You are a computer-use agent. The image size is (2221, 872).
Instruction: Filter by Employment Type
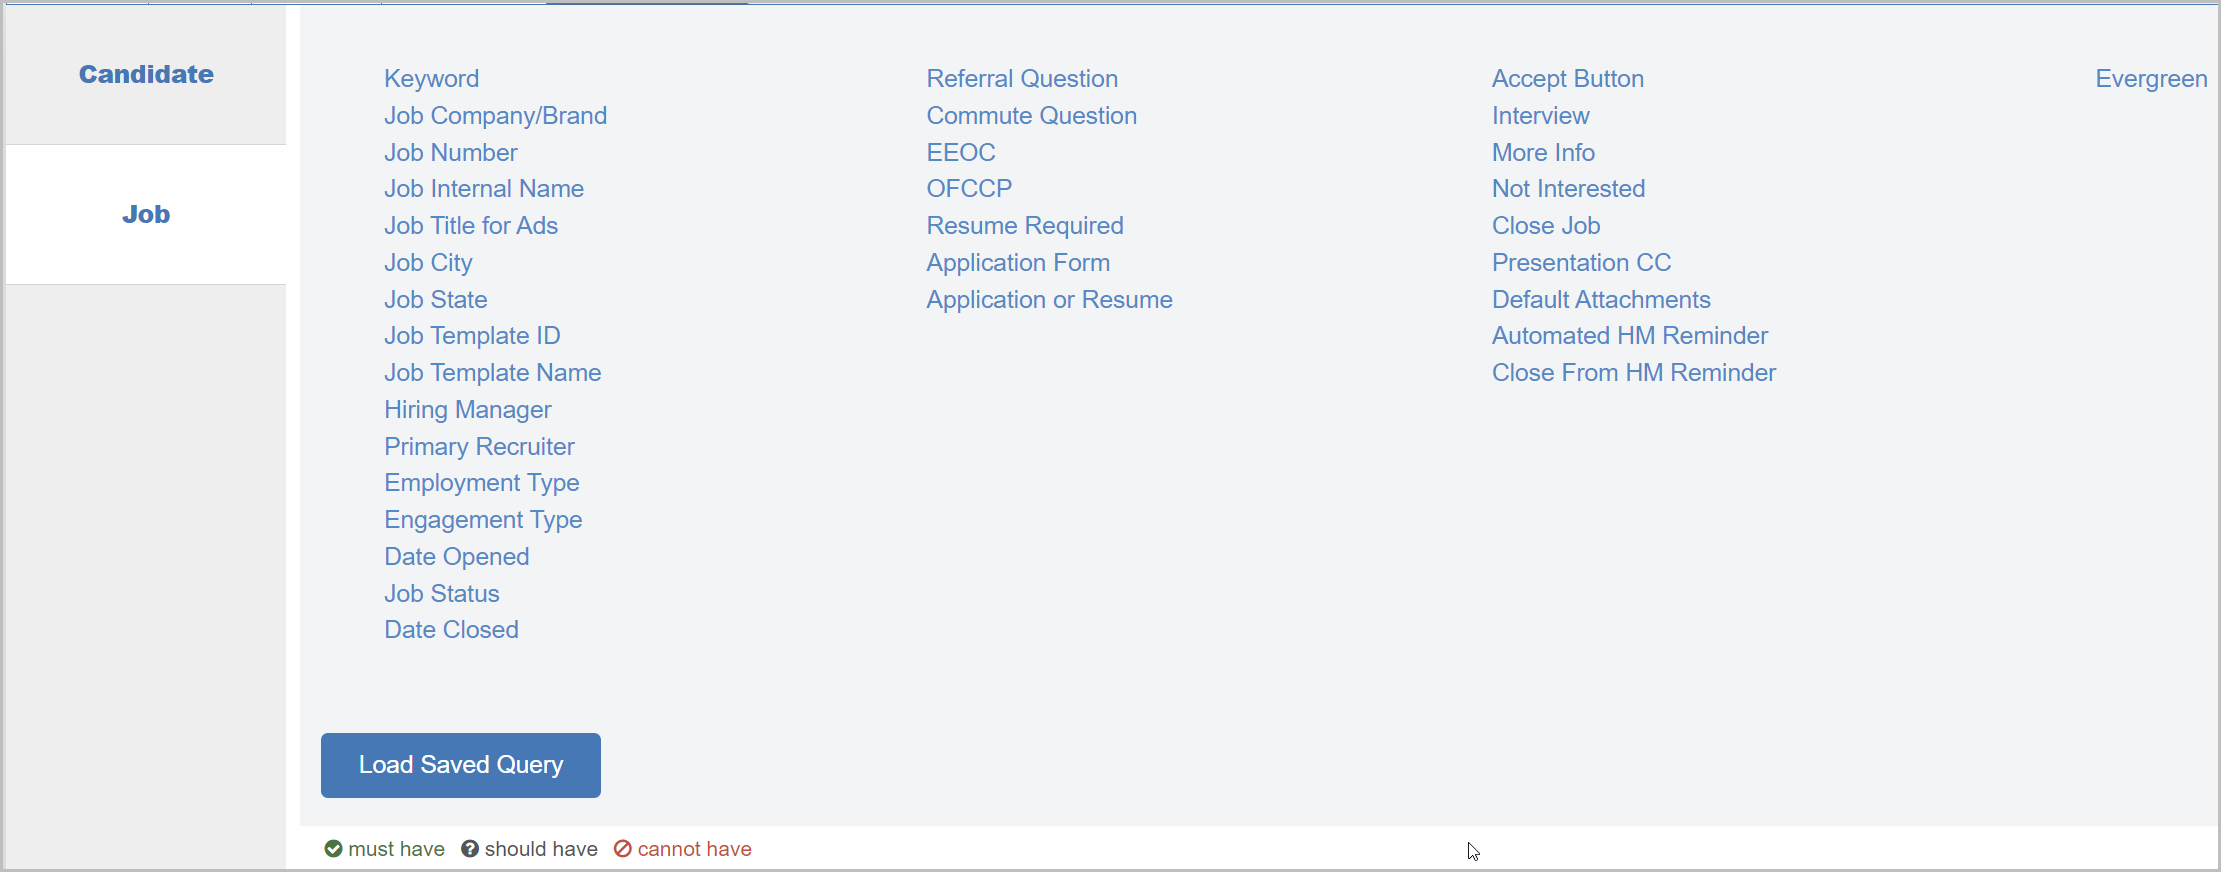pos(482,483)
